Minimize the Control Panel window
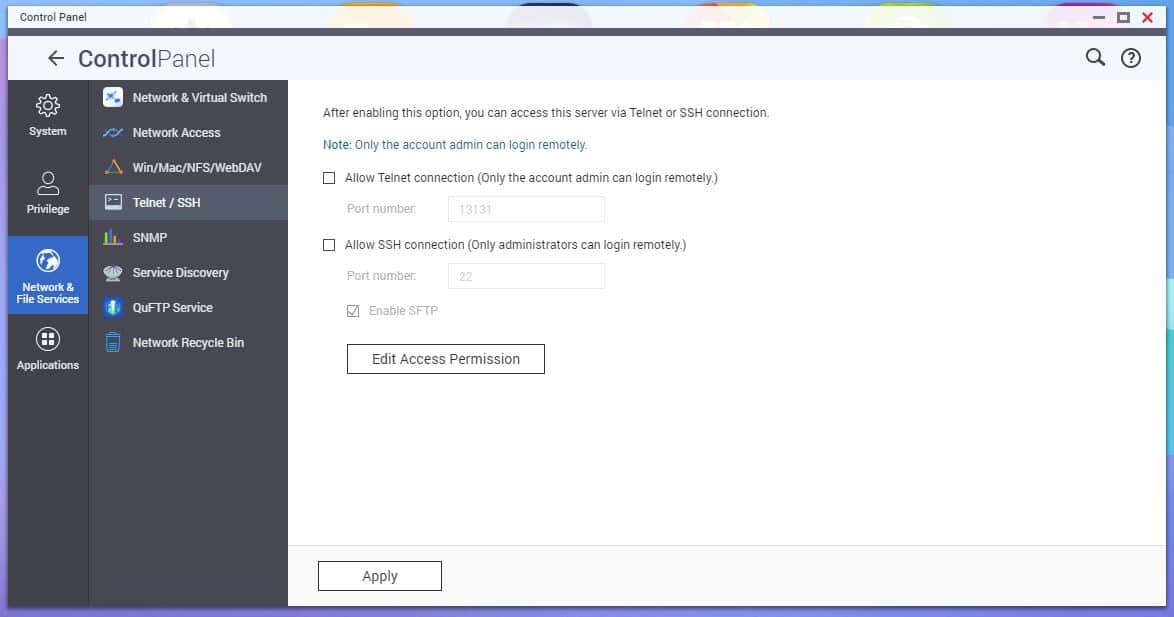Image resolution: width=1174 pixels, height=617 pixels. (x=1098, y=16)
